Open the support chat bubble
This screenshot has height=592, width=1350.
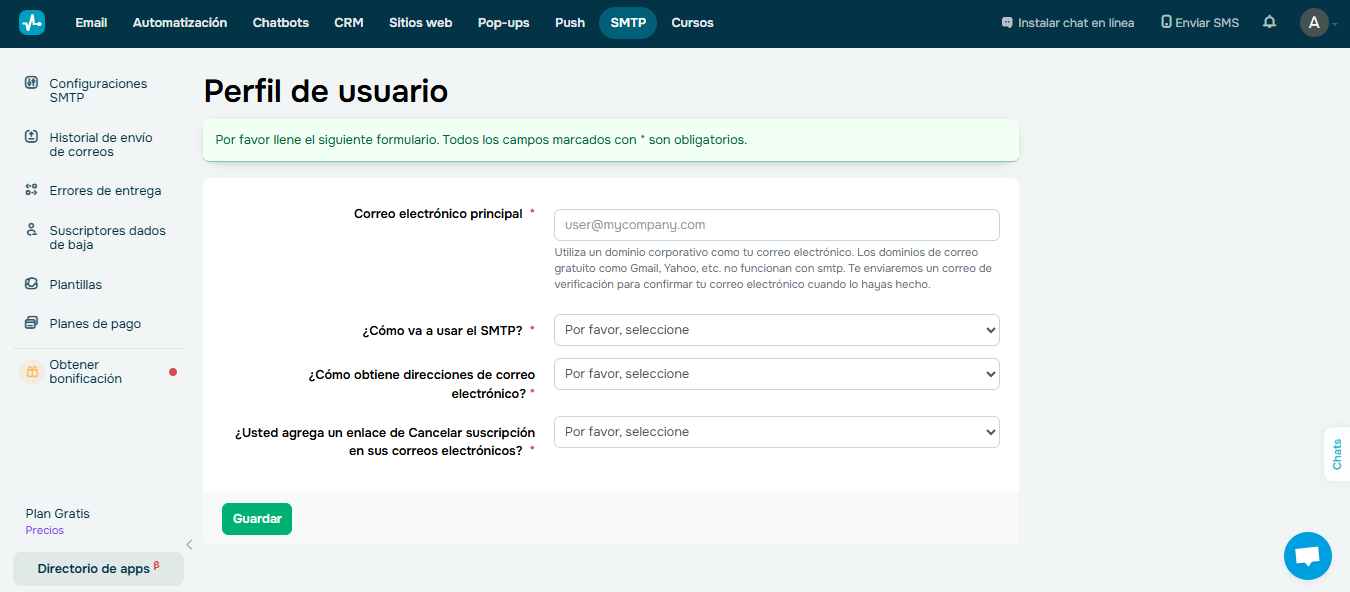click(x=1307, y=555)
